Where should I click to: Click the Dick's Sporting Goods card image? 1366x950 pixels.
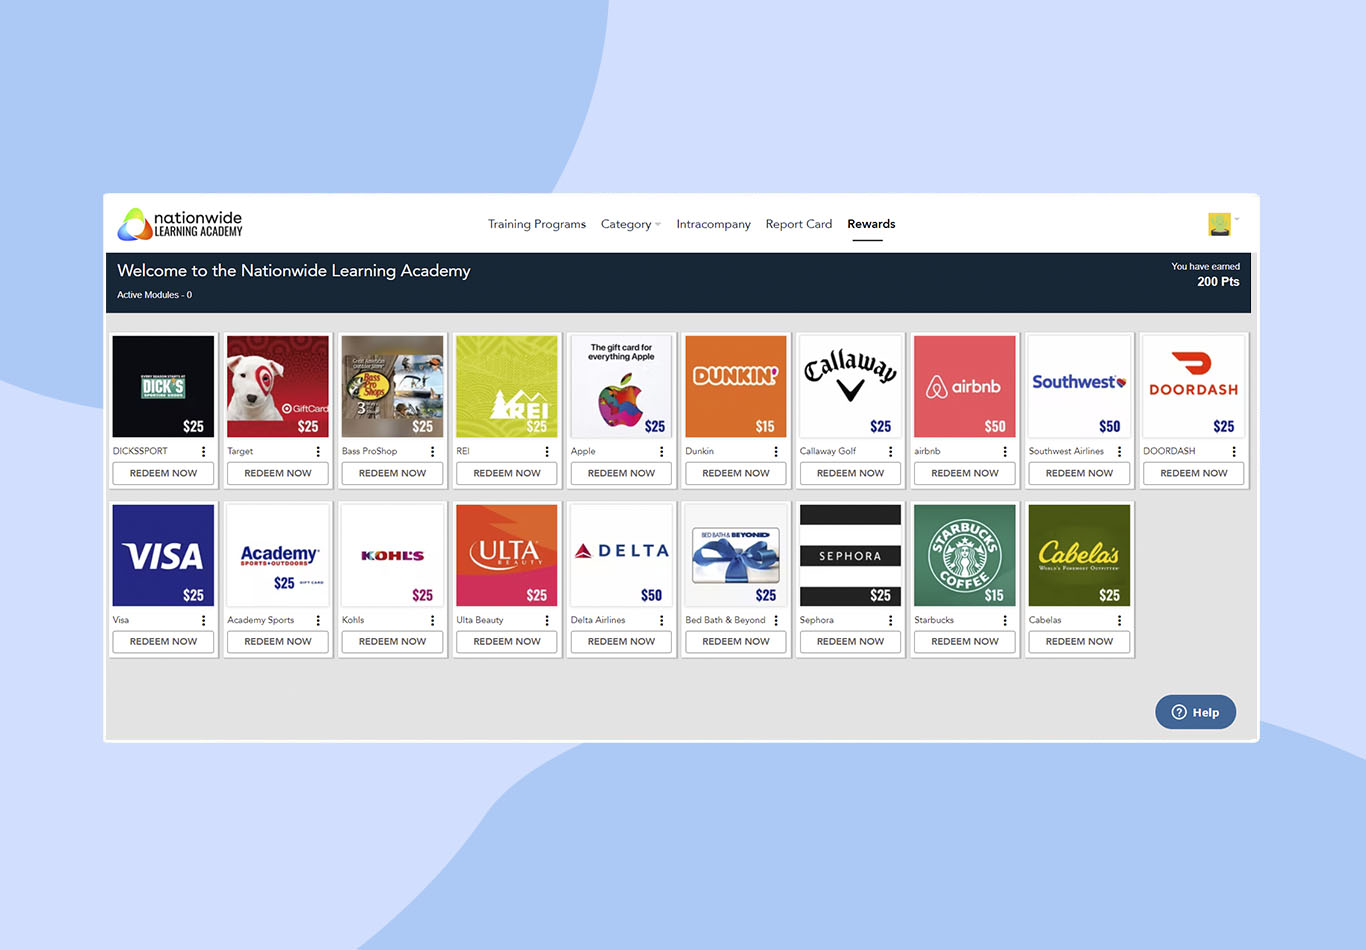tap(163, 386)
